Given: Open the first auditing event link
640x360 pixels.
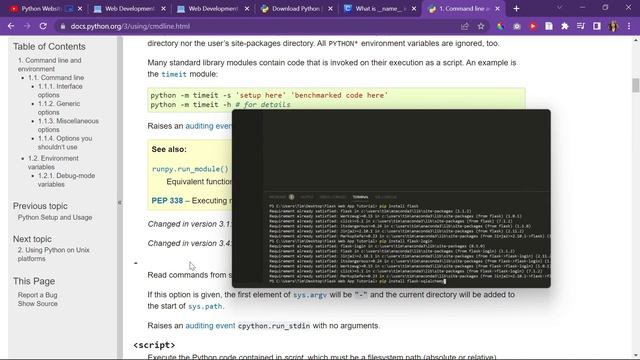Looking at the screenshot, I should [x=209, y=126].
